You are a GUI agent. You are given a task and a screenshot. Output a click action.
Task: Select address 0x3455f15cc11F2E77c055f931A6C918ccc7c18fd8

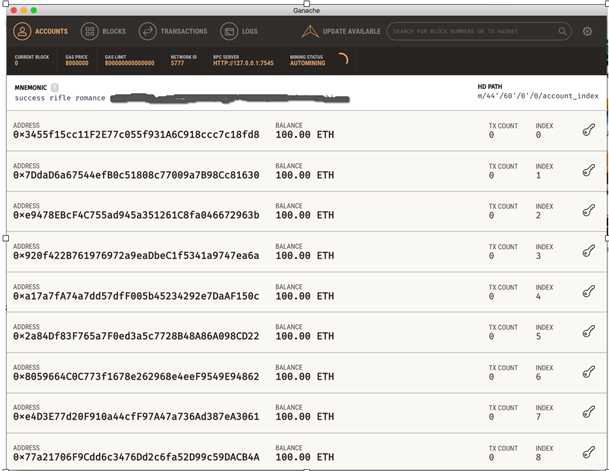[136, 135]
